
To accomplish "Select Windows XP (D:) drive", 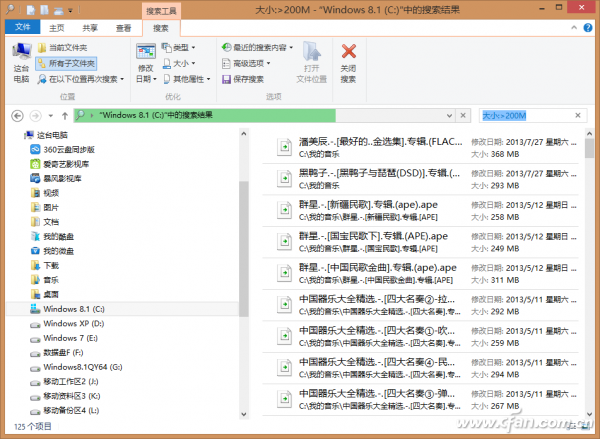I will 67,324.
